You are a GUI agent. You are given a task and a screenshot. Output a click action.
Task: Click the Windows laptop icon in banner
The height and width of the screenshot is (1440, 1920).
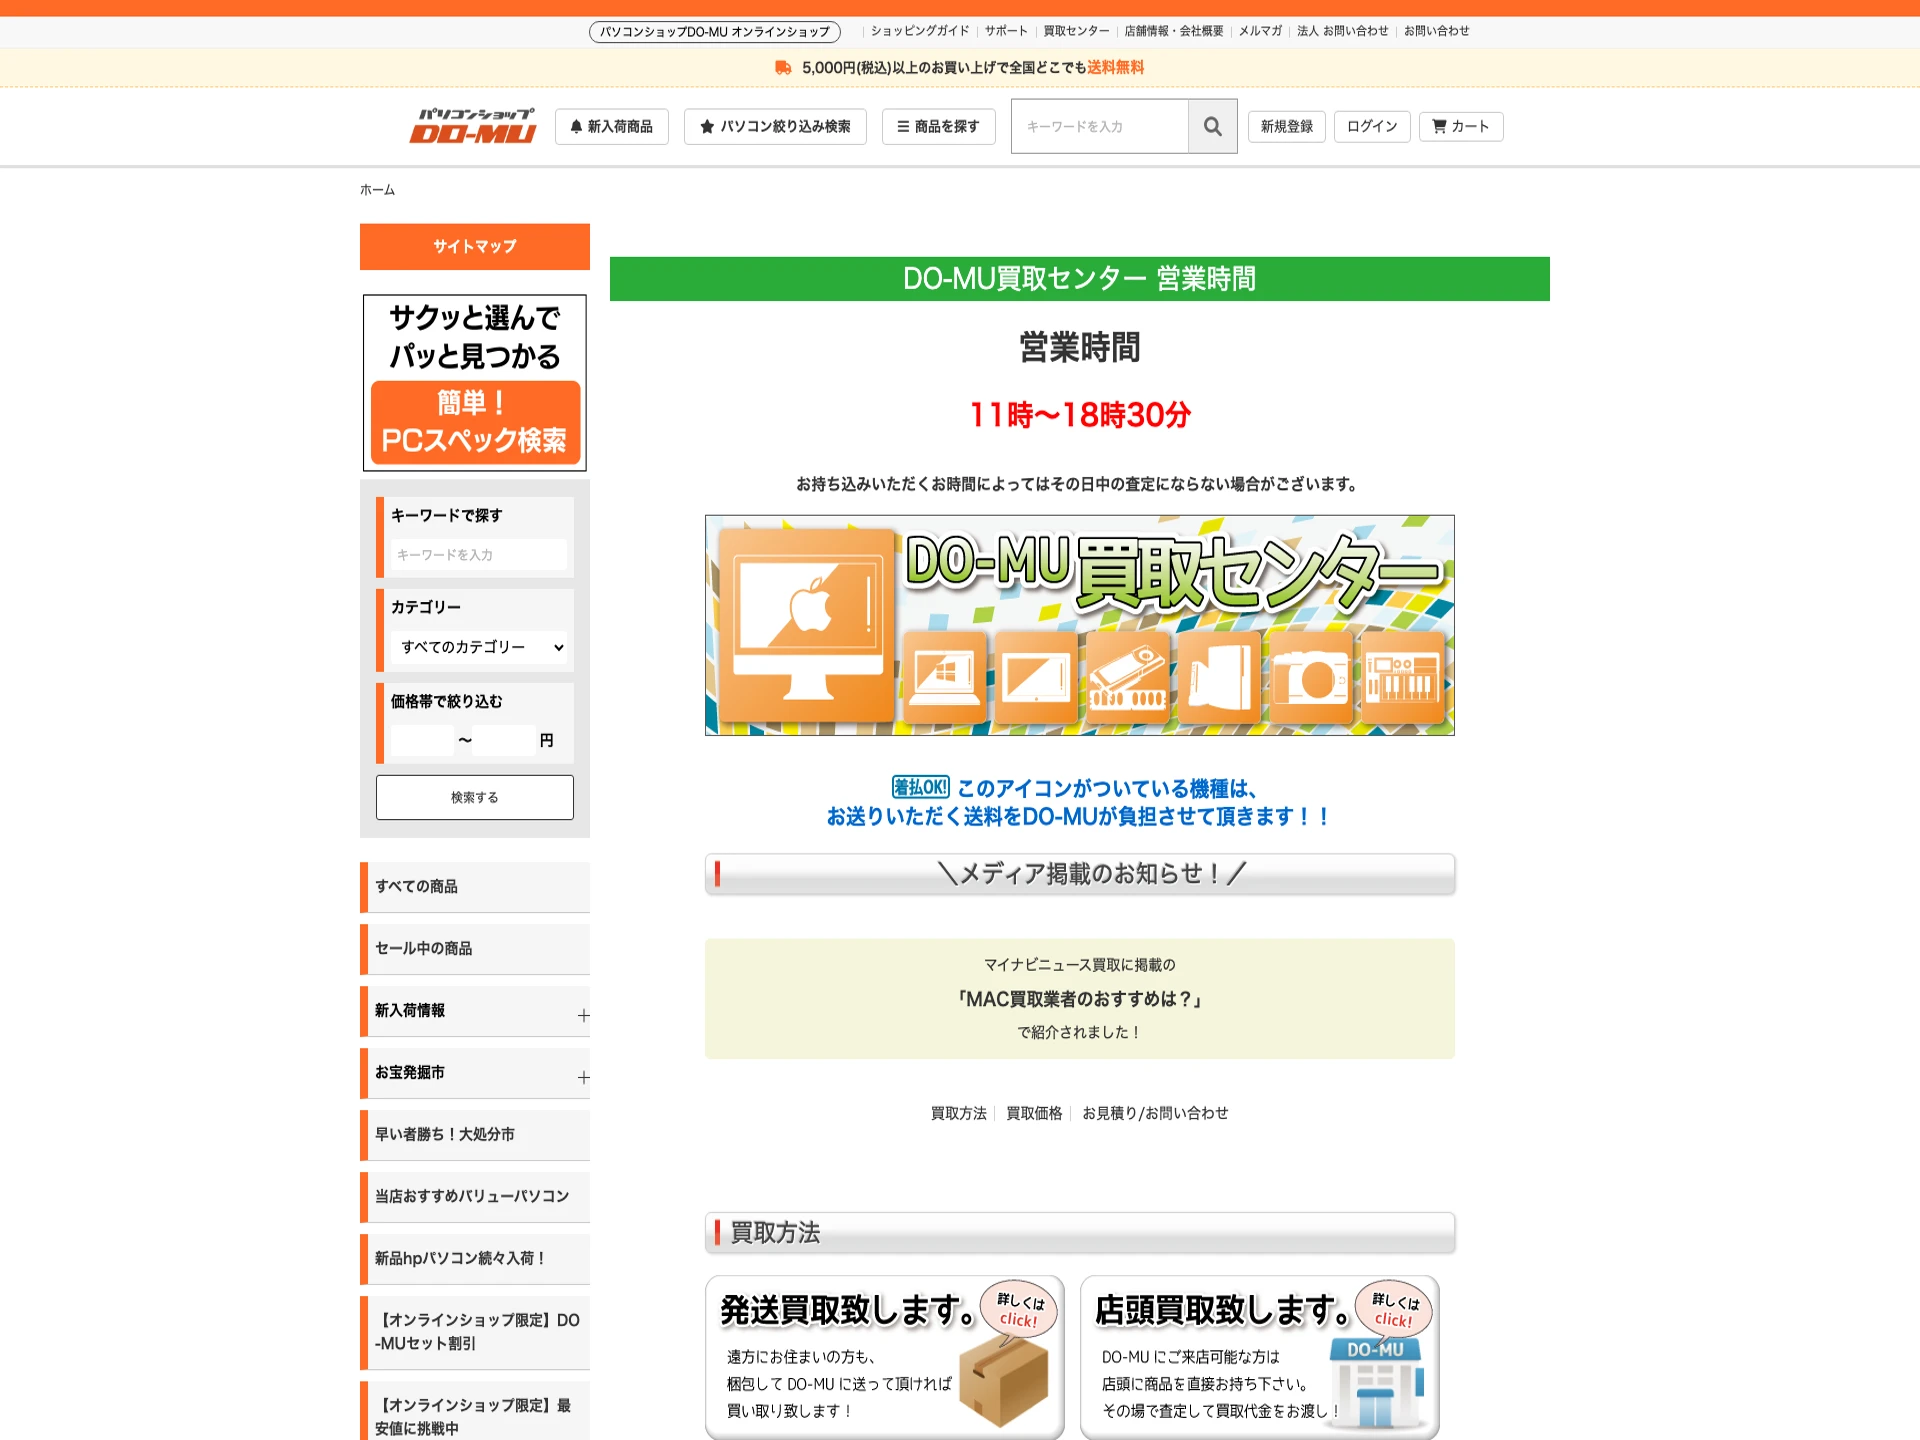click(x=944, y=677)
